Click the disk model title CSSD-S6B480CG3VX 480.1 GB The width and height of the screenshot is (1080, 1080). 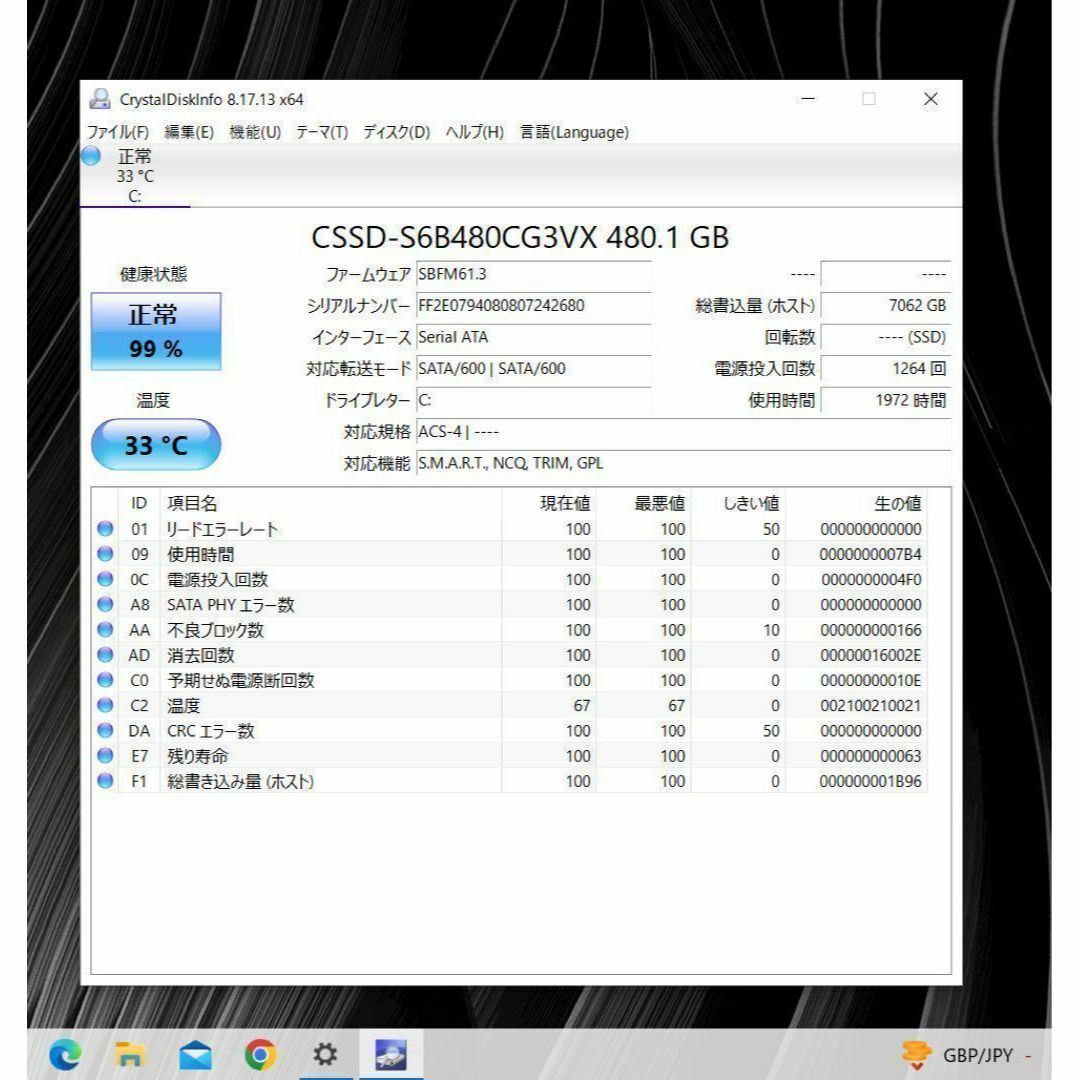520,238
